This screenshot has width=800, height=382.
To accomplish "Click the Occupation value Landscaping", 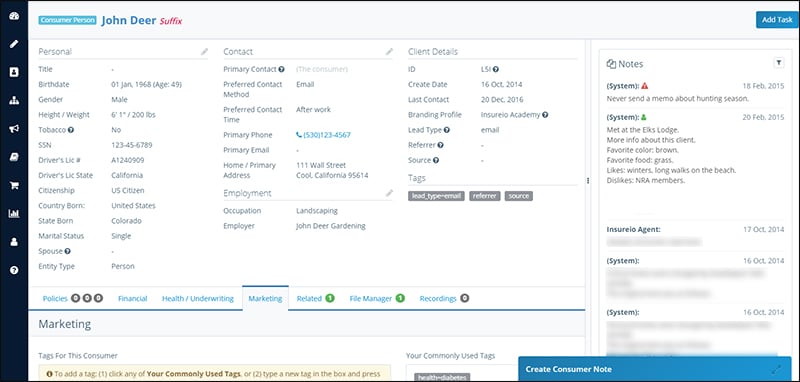I will pos(317,211).
